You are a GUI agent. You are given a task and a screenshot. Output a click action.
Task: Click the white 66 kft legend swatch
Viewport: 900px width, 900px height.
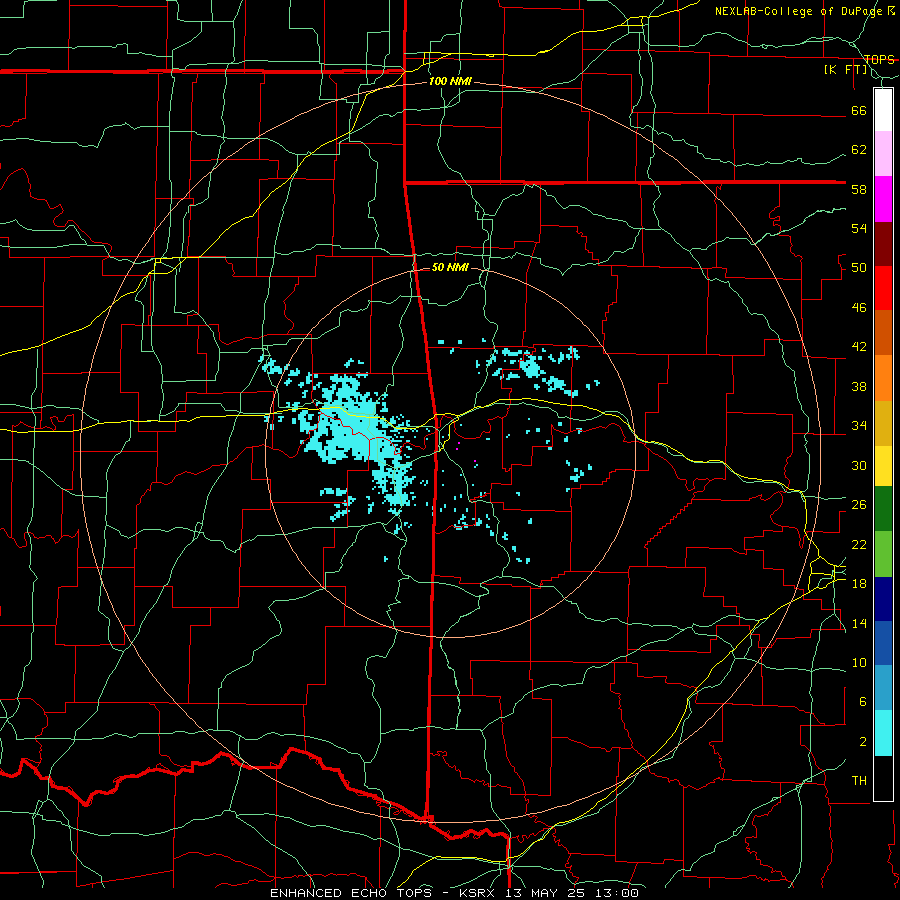click(x=883, y=110)
